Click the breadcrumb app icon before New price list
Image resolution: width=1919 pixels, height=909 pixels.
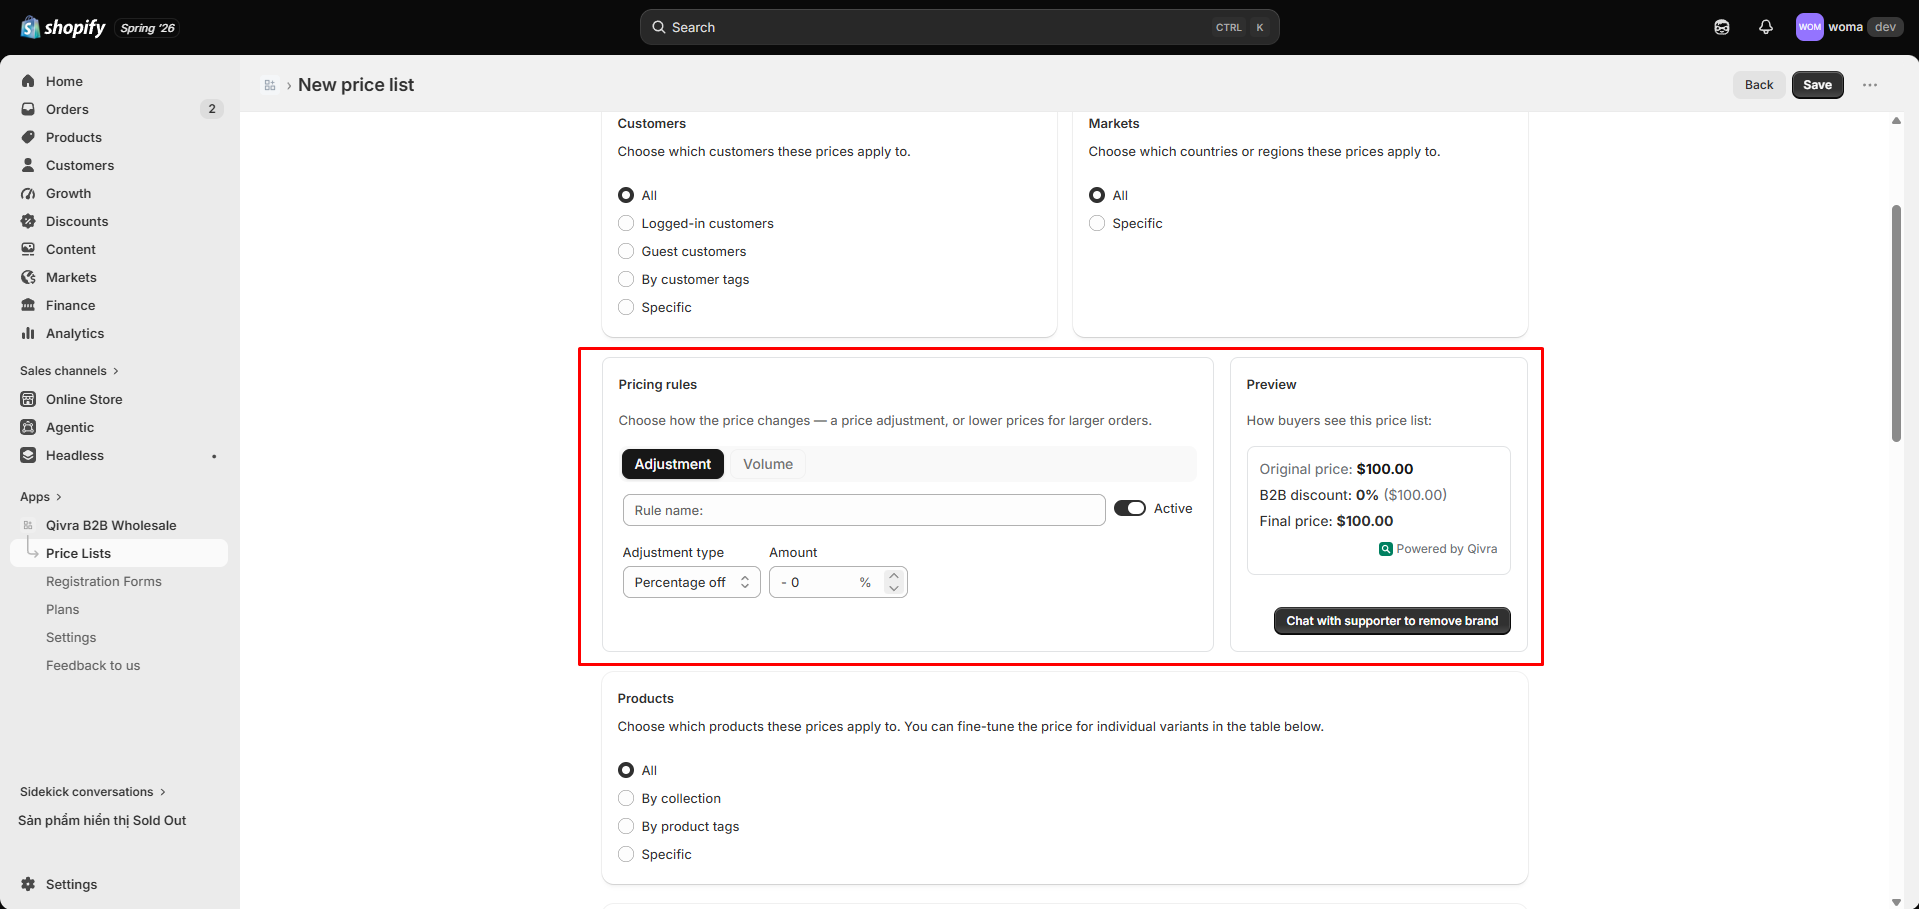[270, 85]
